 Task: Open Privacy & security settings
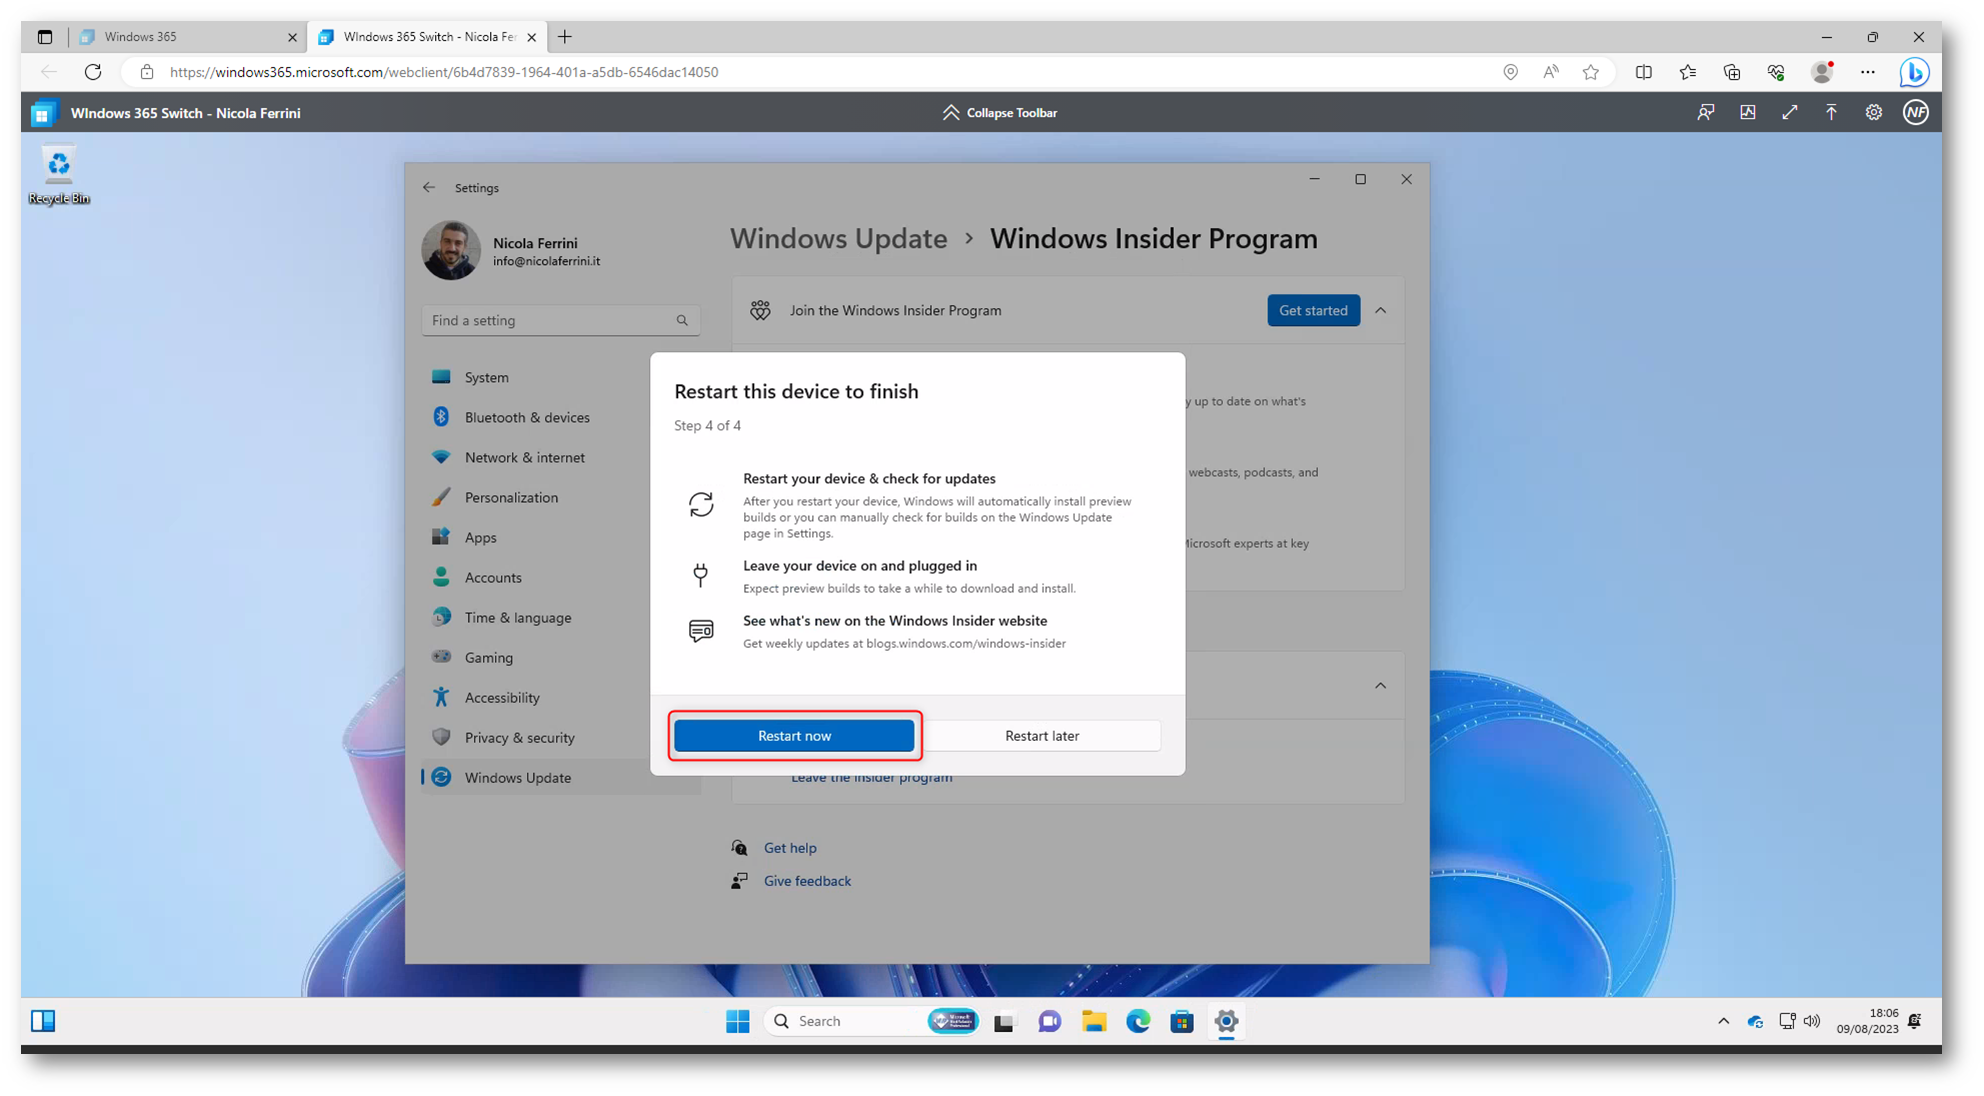point(560,737)
